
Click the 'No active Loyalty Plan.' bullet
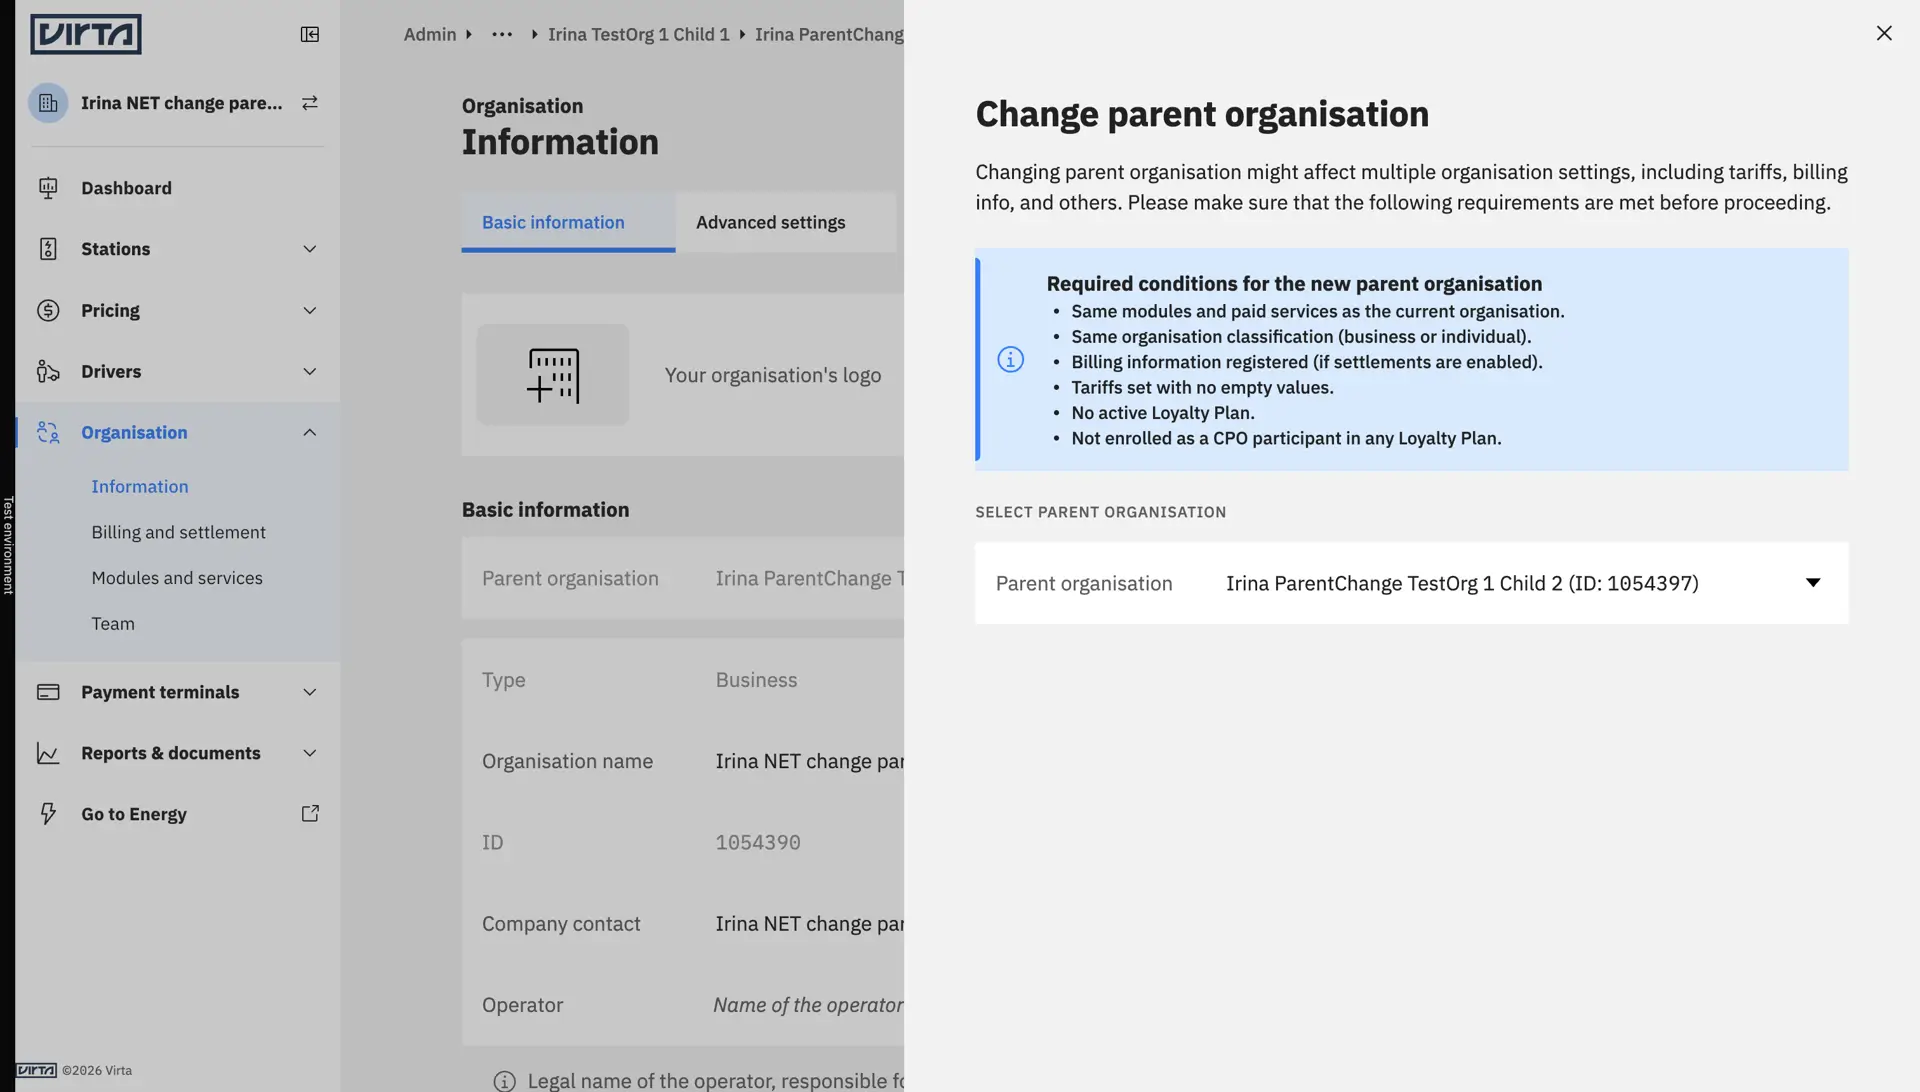1163,413
